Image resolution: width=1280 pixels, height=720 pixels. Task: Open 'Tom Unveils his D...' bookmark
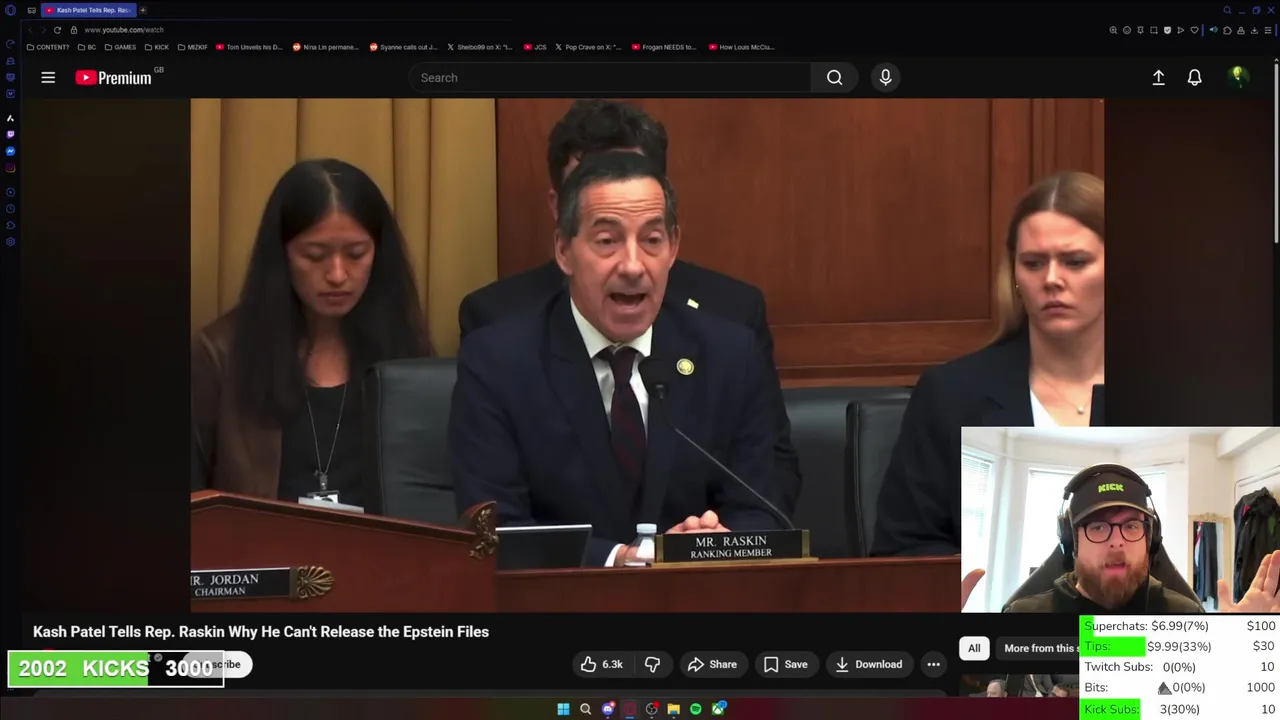coord(249,47)
